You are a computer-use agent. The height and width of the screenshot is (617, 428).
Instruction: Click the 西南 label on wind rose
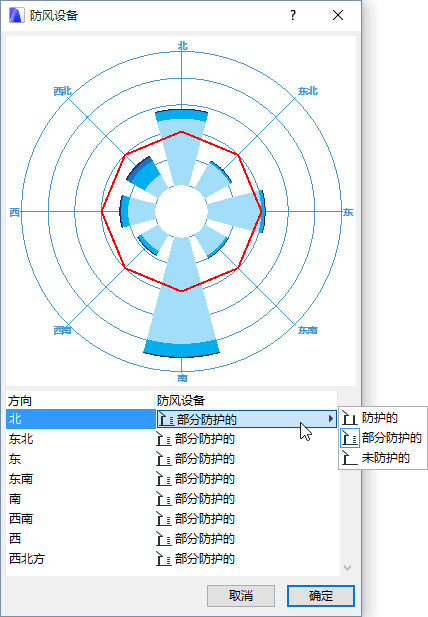click(x=63, y=330)
